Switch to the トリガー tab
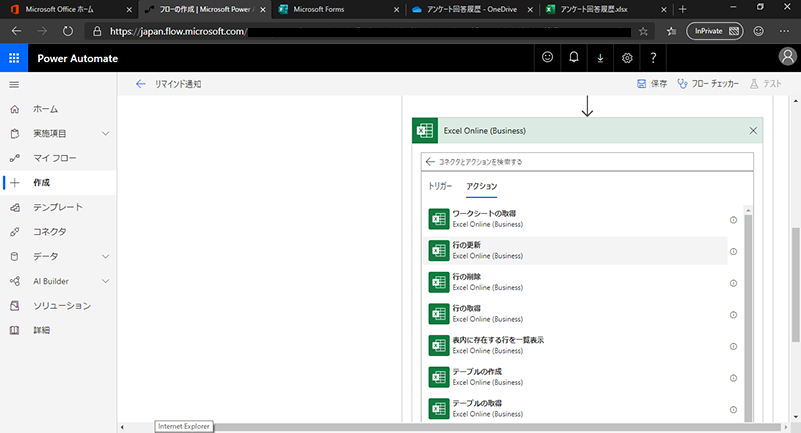This screenshot has width=801, height=433. (440, 186)
